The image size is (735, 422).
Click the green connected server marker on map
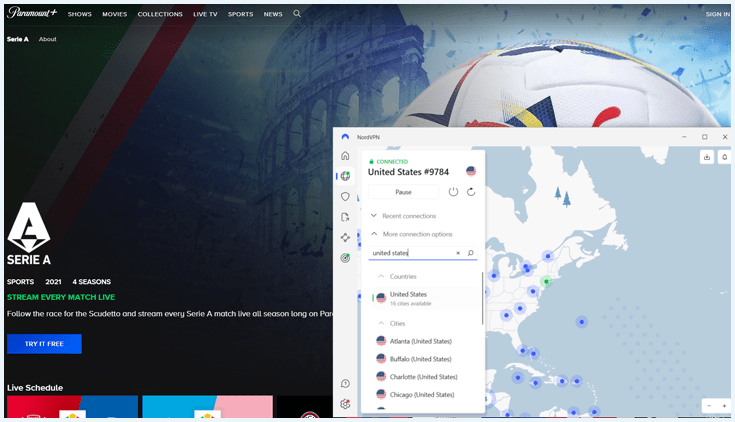[546, 281]
